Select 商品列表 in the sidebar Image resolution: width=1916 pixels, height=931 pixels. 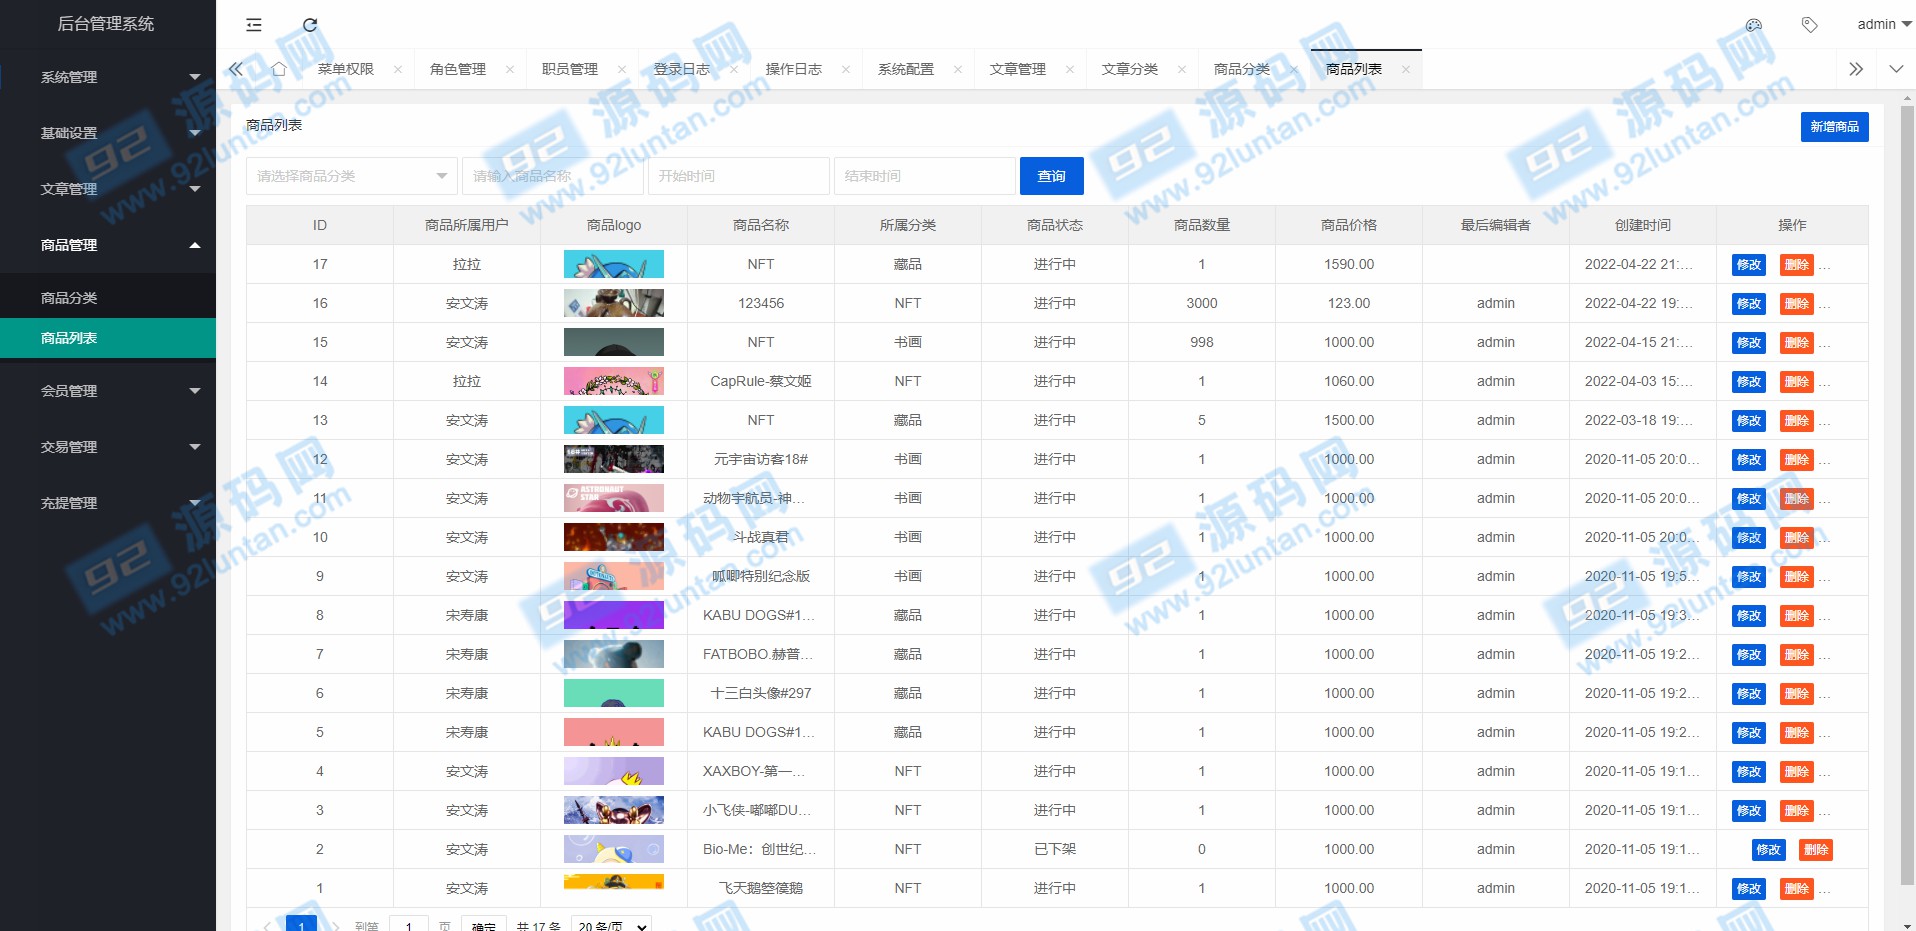[108, 338]
